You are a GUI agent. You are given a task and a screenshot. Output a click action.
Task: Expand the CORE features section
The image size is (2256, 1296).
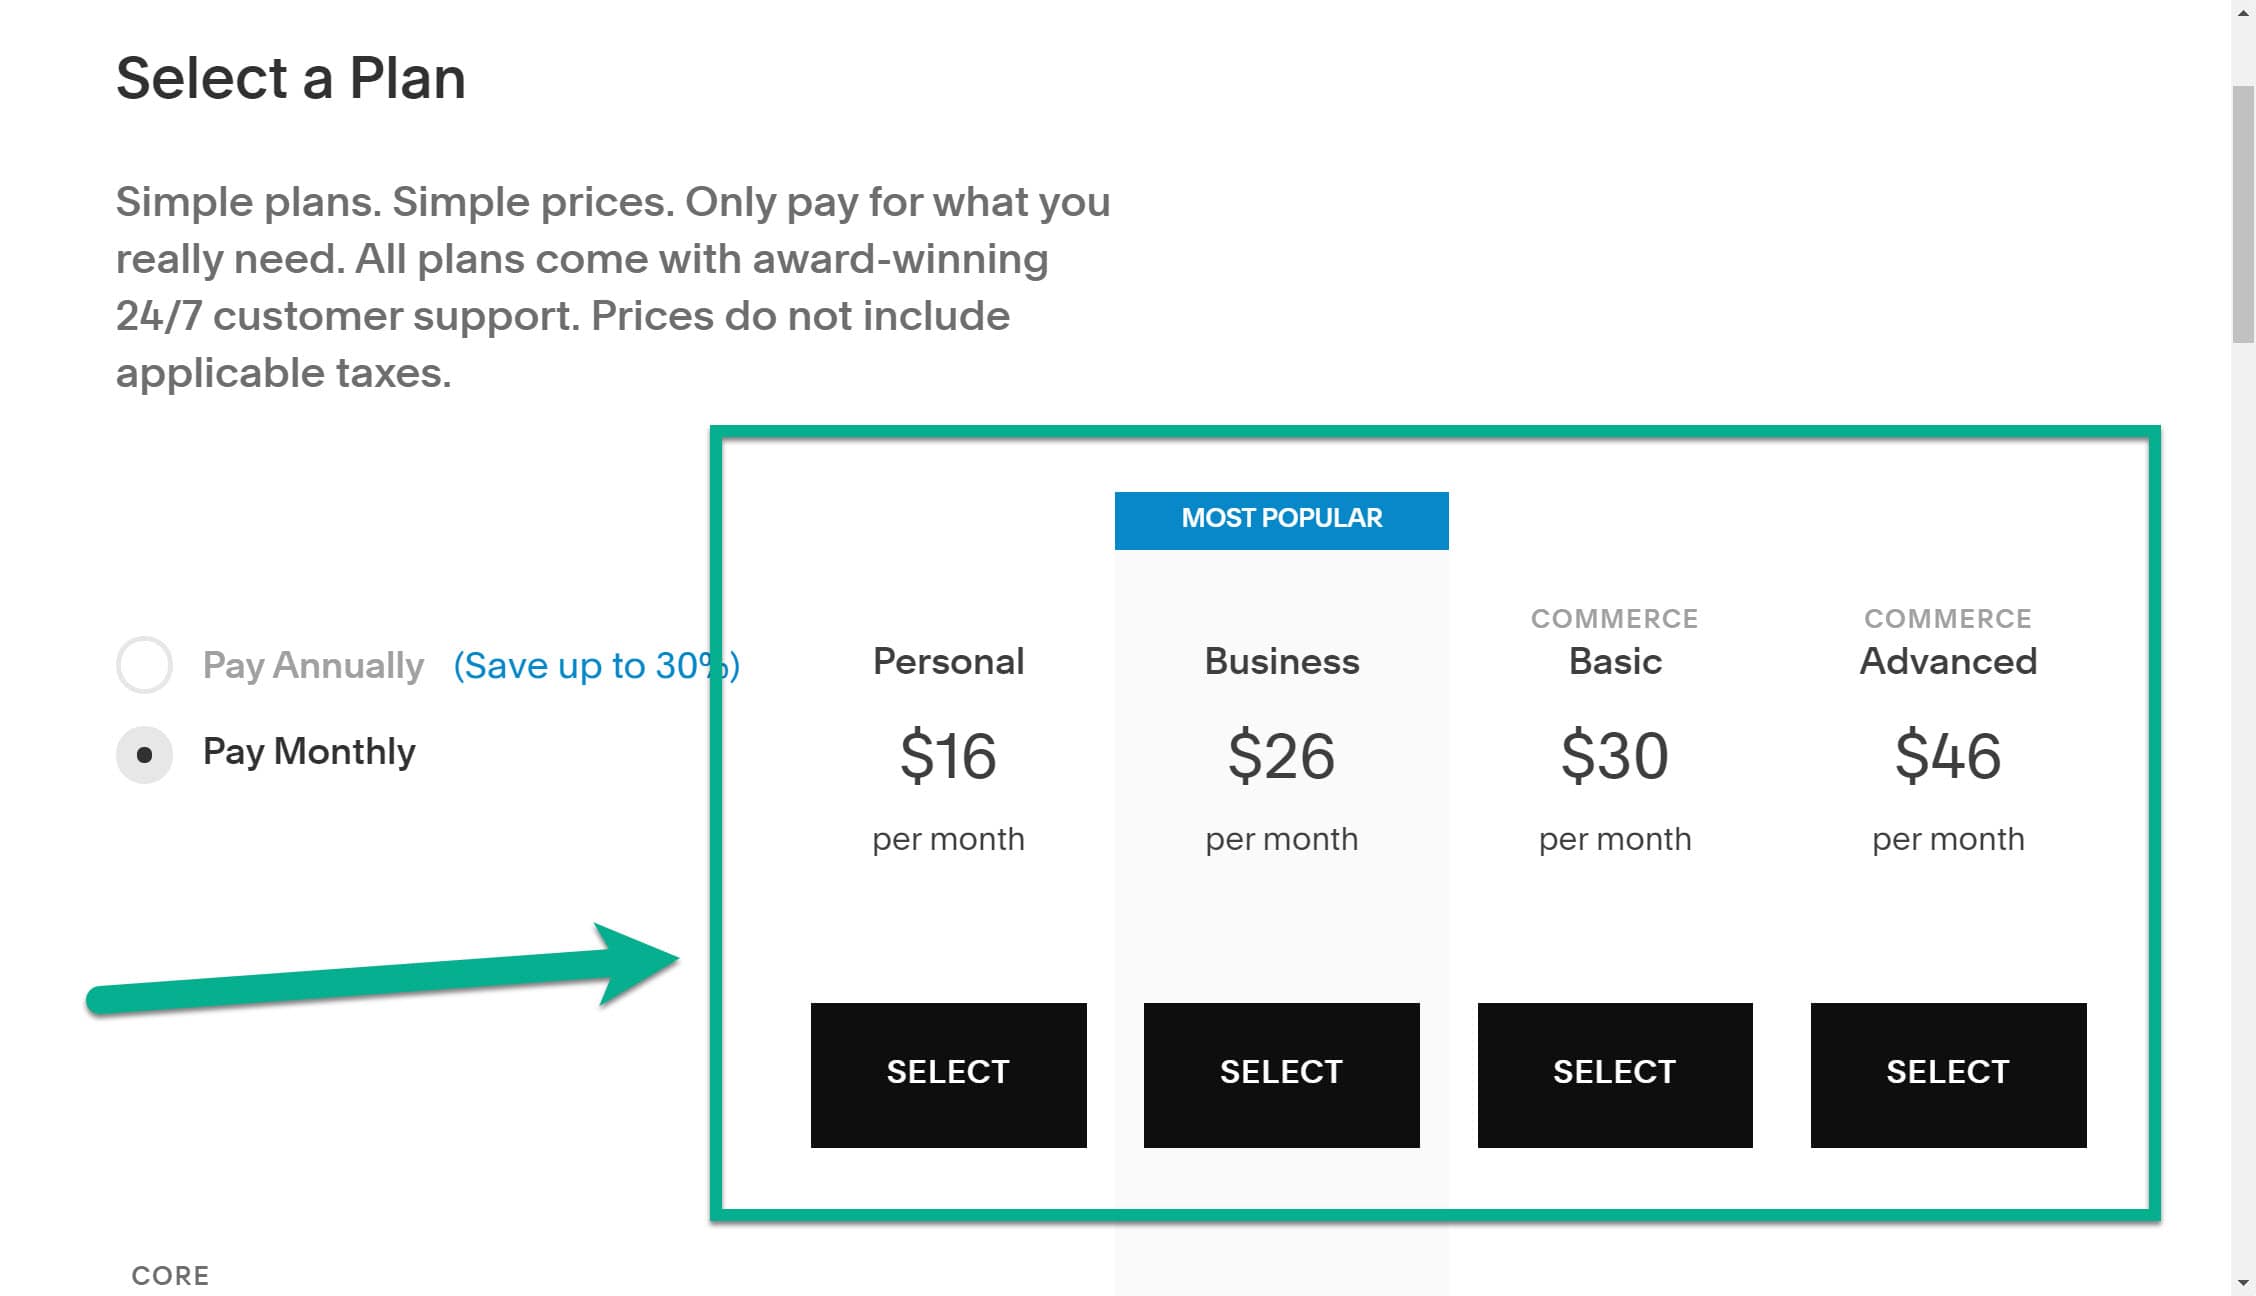(x=171, y=1275)
